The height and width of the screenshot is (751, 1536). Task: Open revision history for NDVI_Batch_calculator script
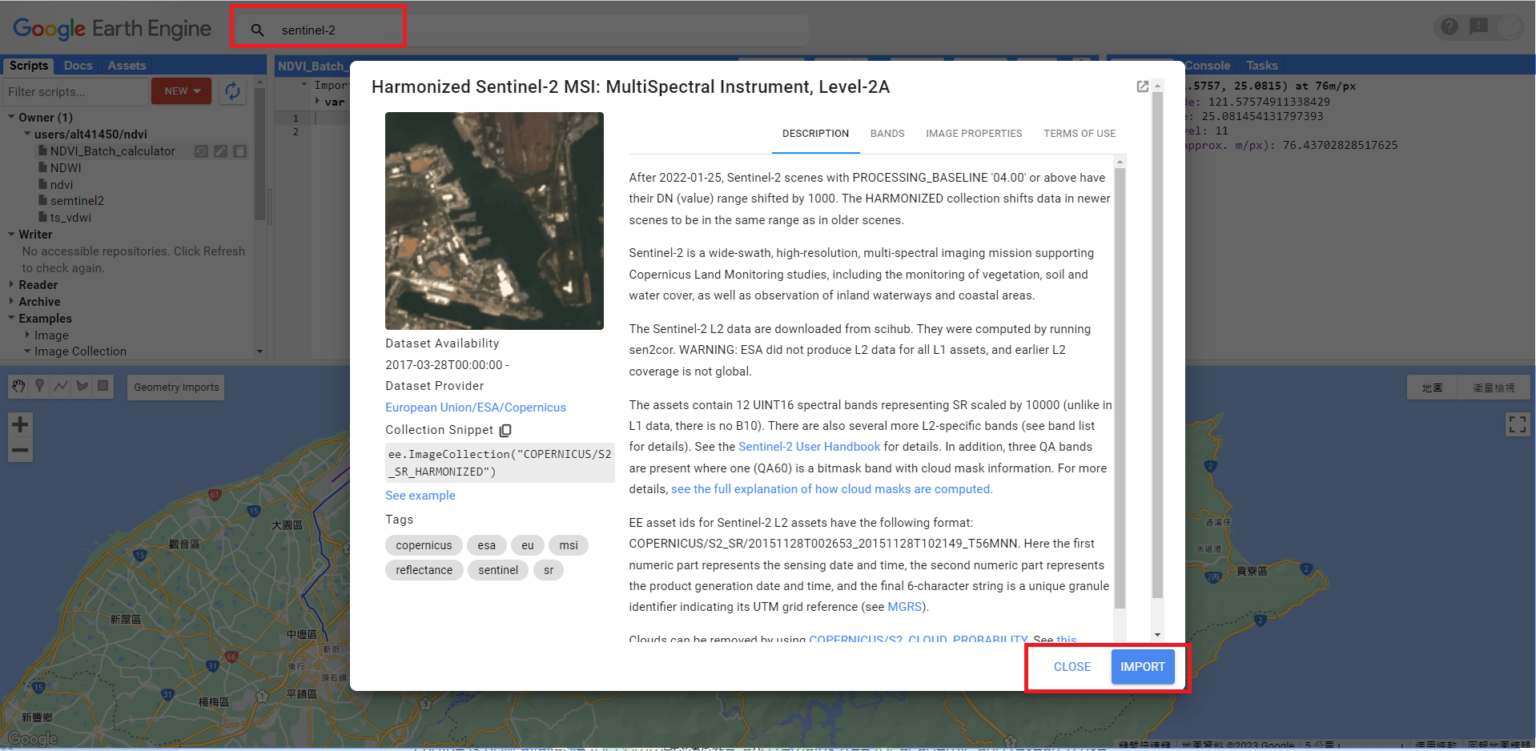[202, 150]
